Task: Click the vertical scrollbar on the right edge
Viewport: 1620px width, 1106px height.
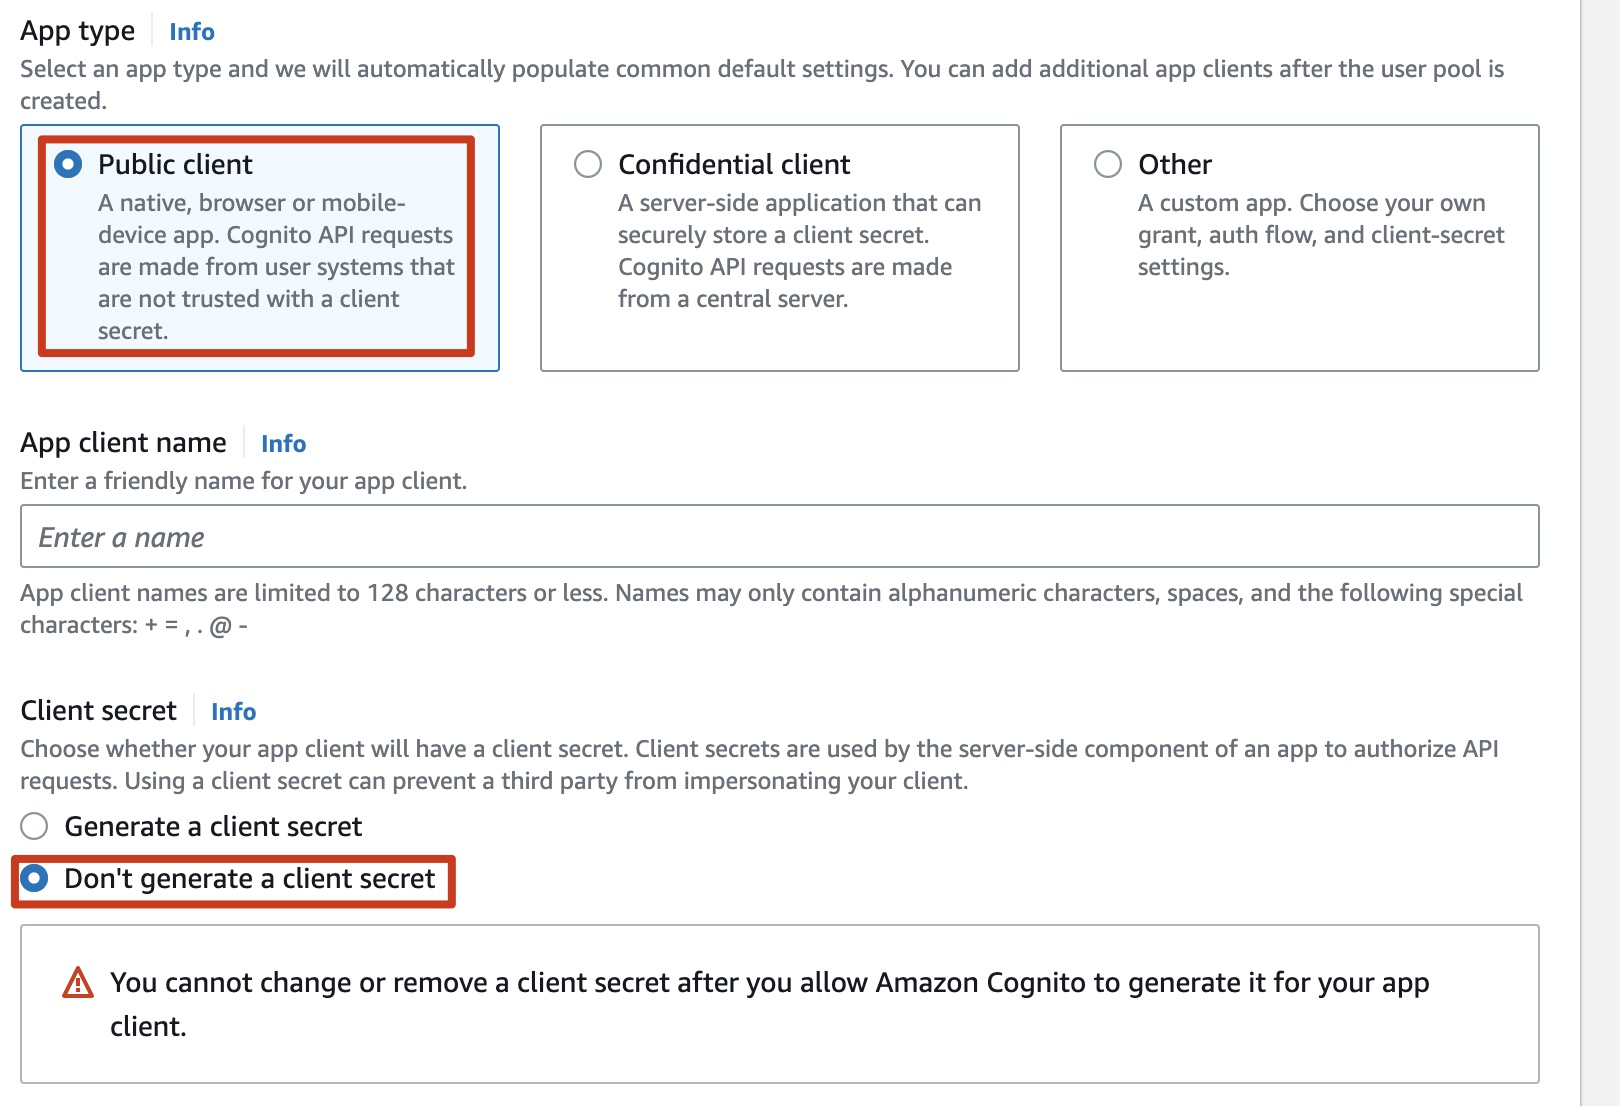Action: [1600, 553]
